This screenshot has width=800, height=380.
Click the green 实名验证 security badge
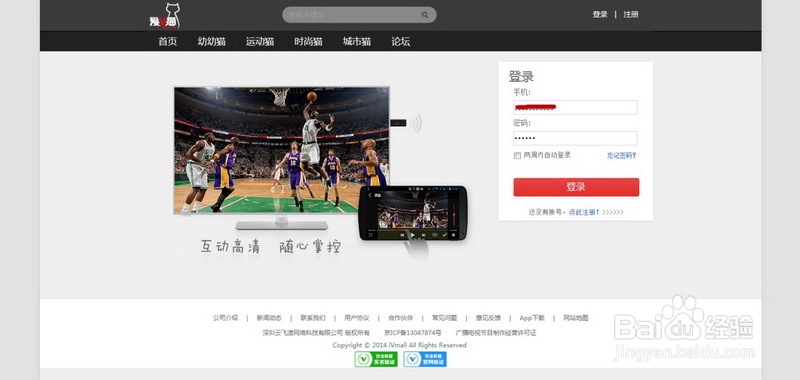(x=376, y=359)
